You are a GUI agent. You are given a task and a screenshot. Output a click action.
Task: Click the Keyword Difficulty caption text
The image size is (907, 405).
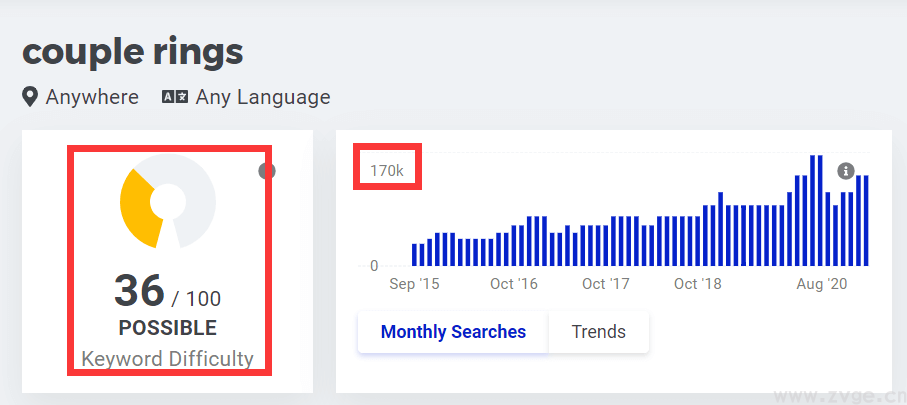(167, 359)
